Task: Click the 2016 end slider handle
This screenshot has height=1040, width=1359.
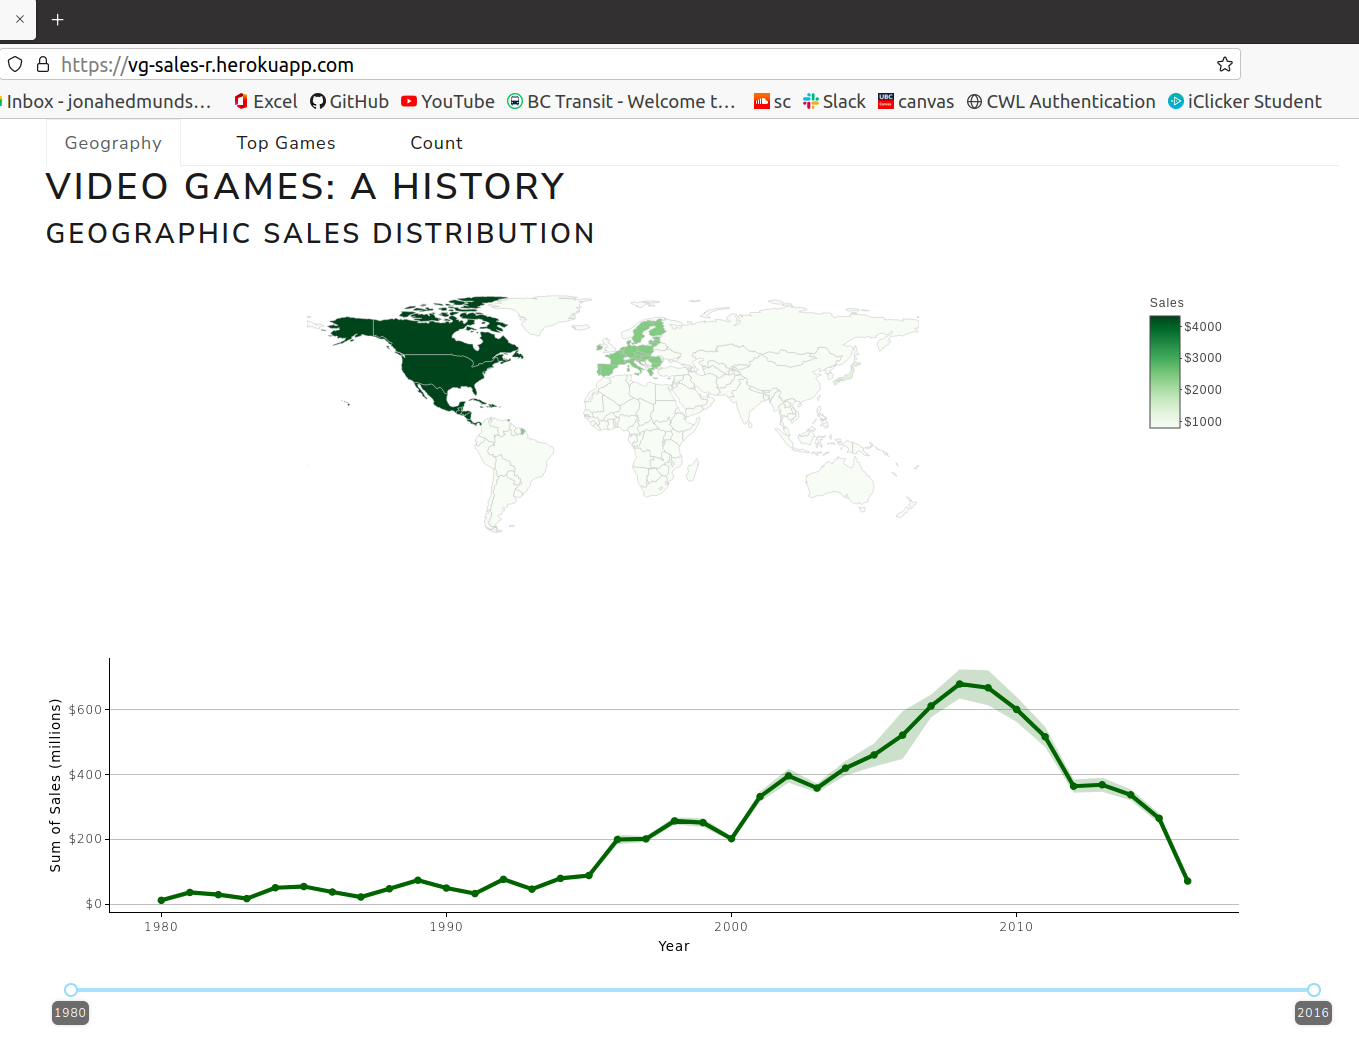Action: pos(1314,990)
